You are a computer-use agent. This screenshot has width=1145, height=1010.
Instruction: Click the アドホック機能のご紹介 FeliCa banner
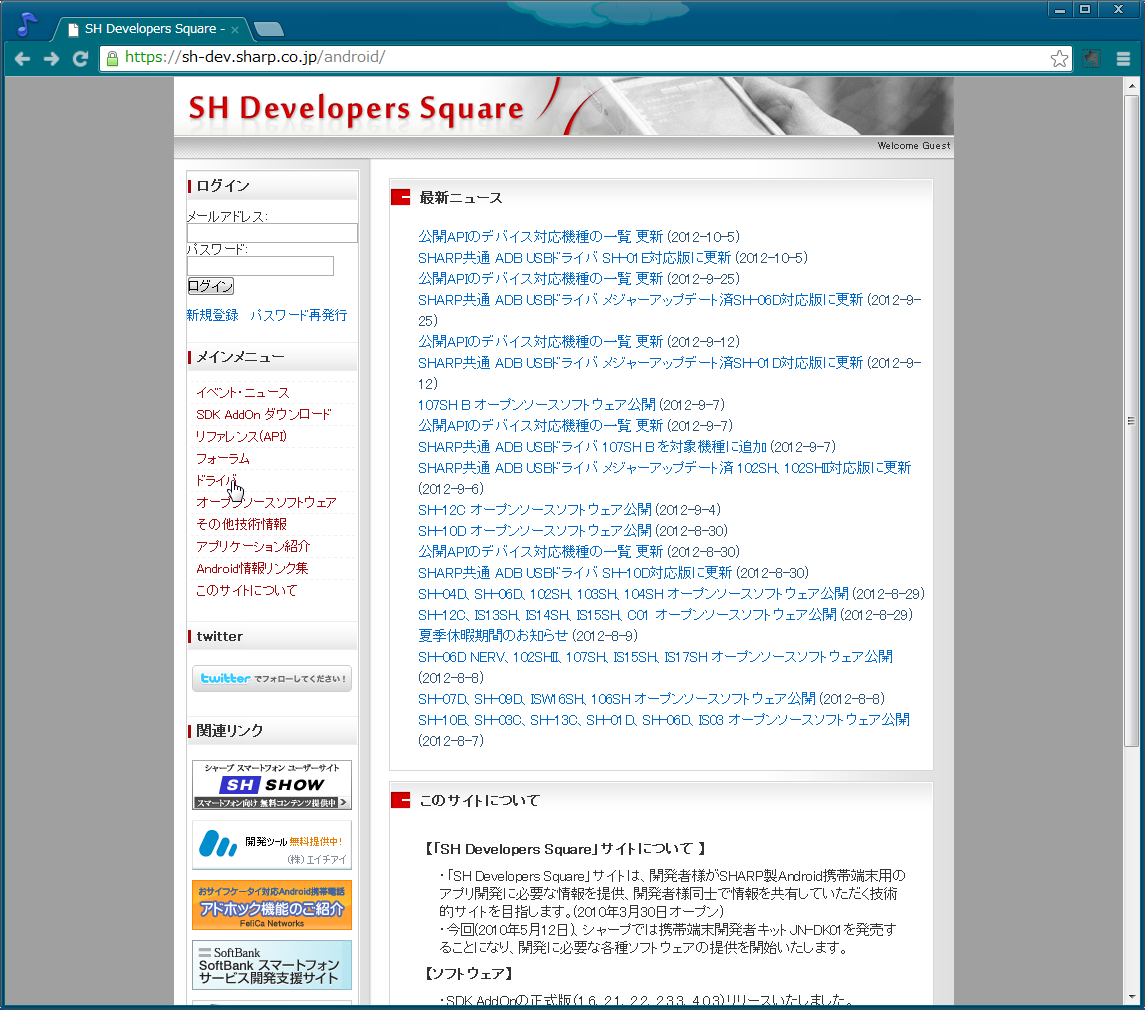click(272, 906)
